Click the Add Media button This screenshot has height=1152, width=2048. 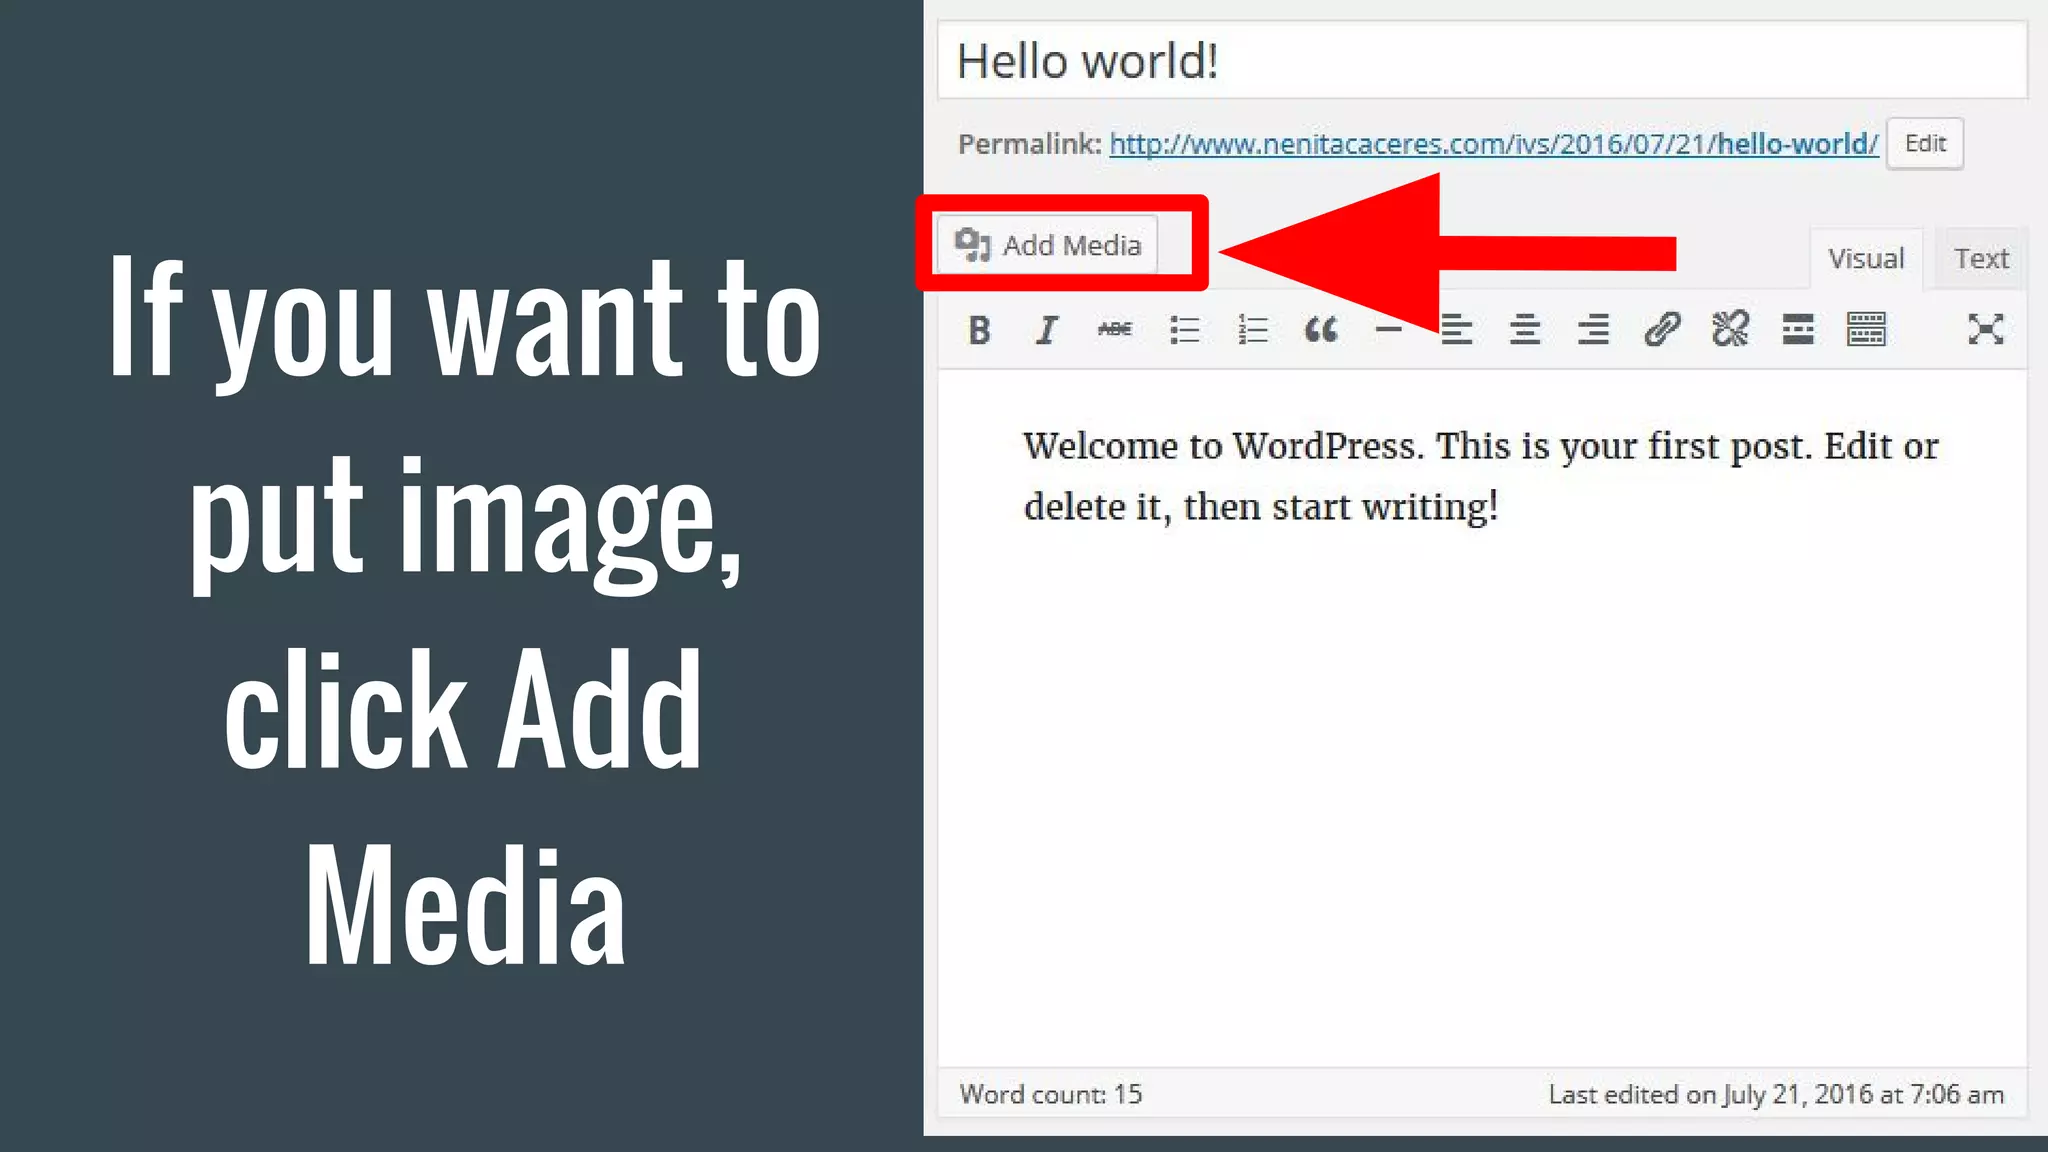tap(1047, 245)
